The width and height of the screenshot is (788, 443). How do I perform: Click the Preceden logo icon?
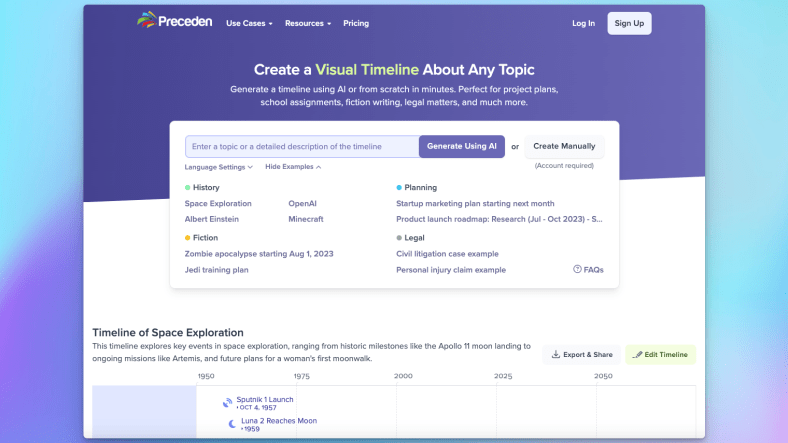click(x=146, y=21)
